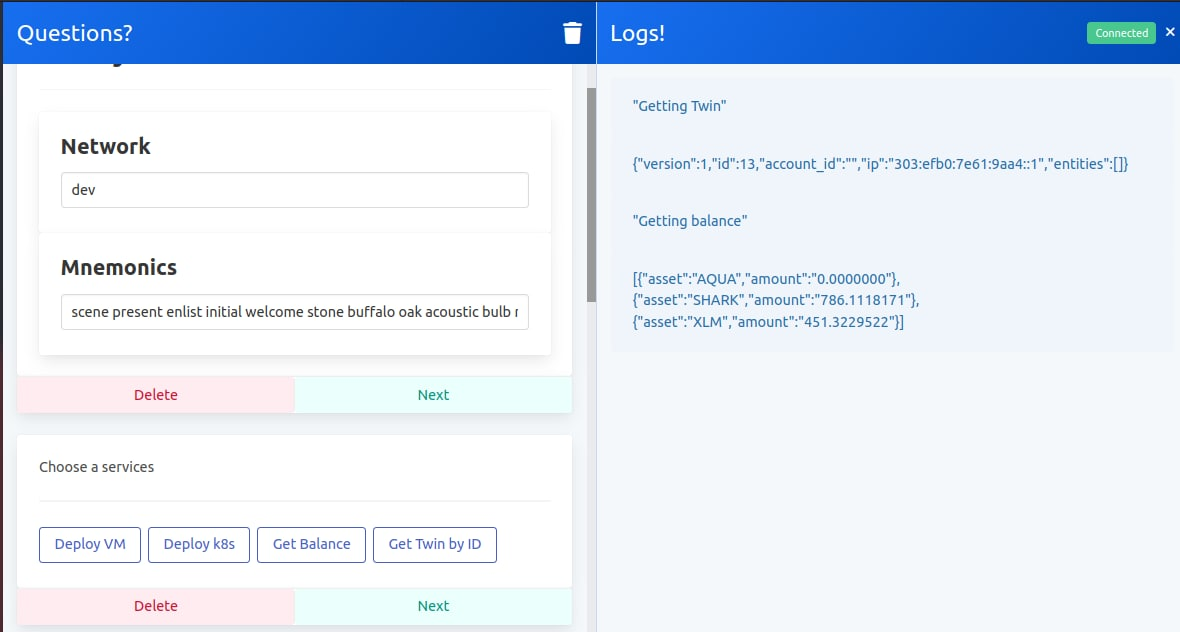Click Next under the Mnemonics form
Screen dimensions: 1180x632
click(x=433, y=394)
